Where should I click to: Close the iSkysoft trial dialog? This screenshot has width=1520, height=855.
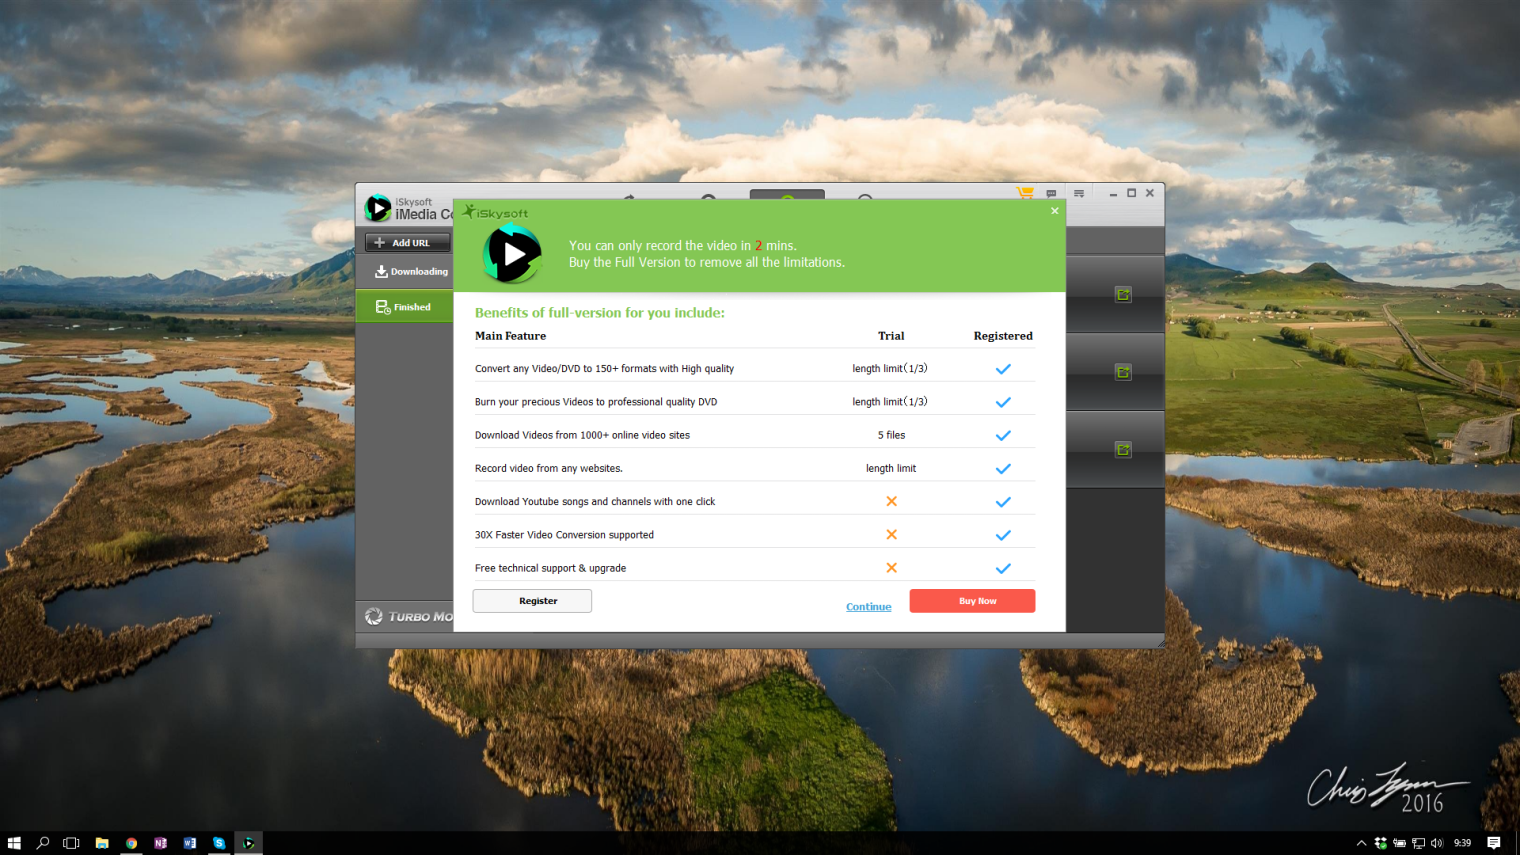tap(1054, 211)
